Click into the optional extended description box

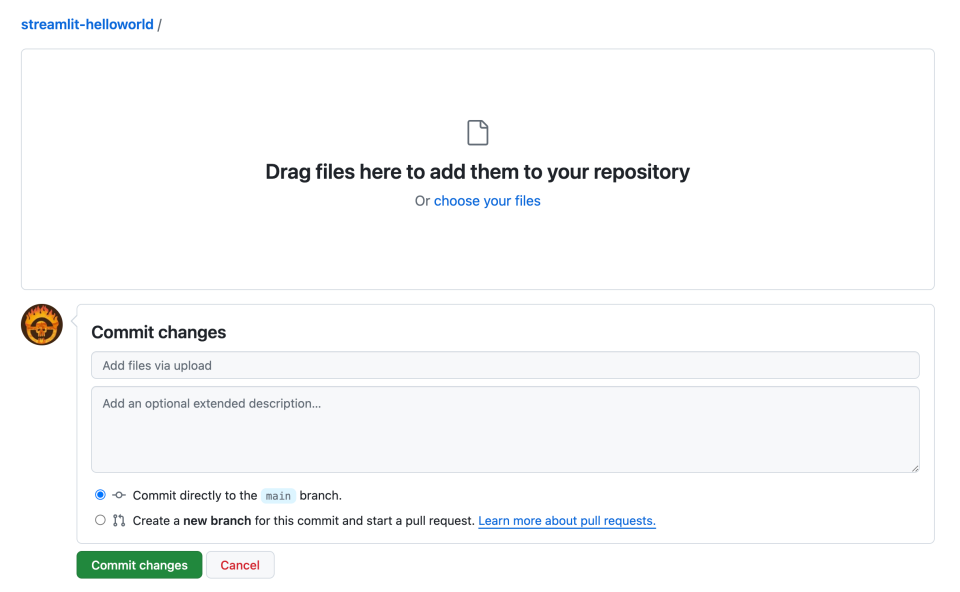505,429
